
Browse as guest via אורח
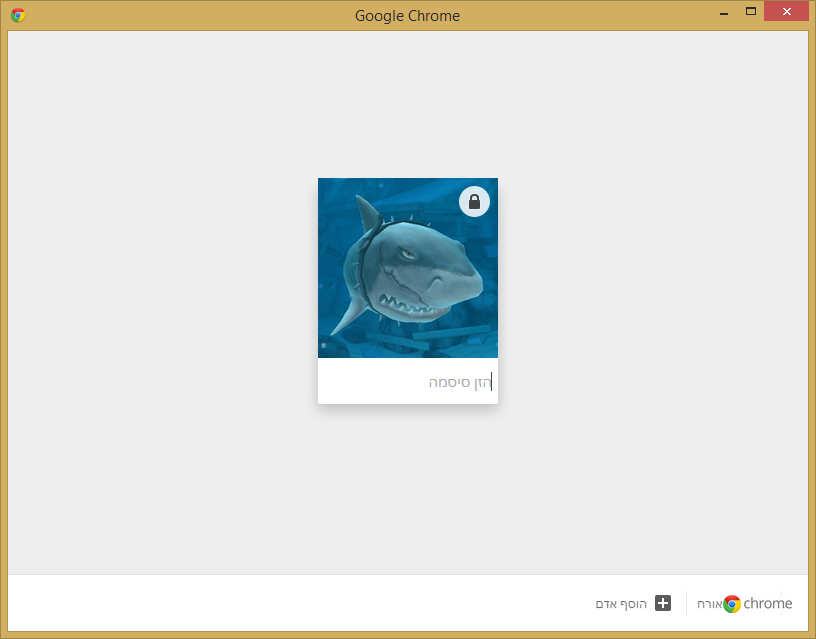pos(709,604)
